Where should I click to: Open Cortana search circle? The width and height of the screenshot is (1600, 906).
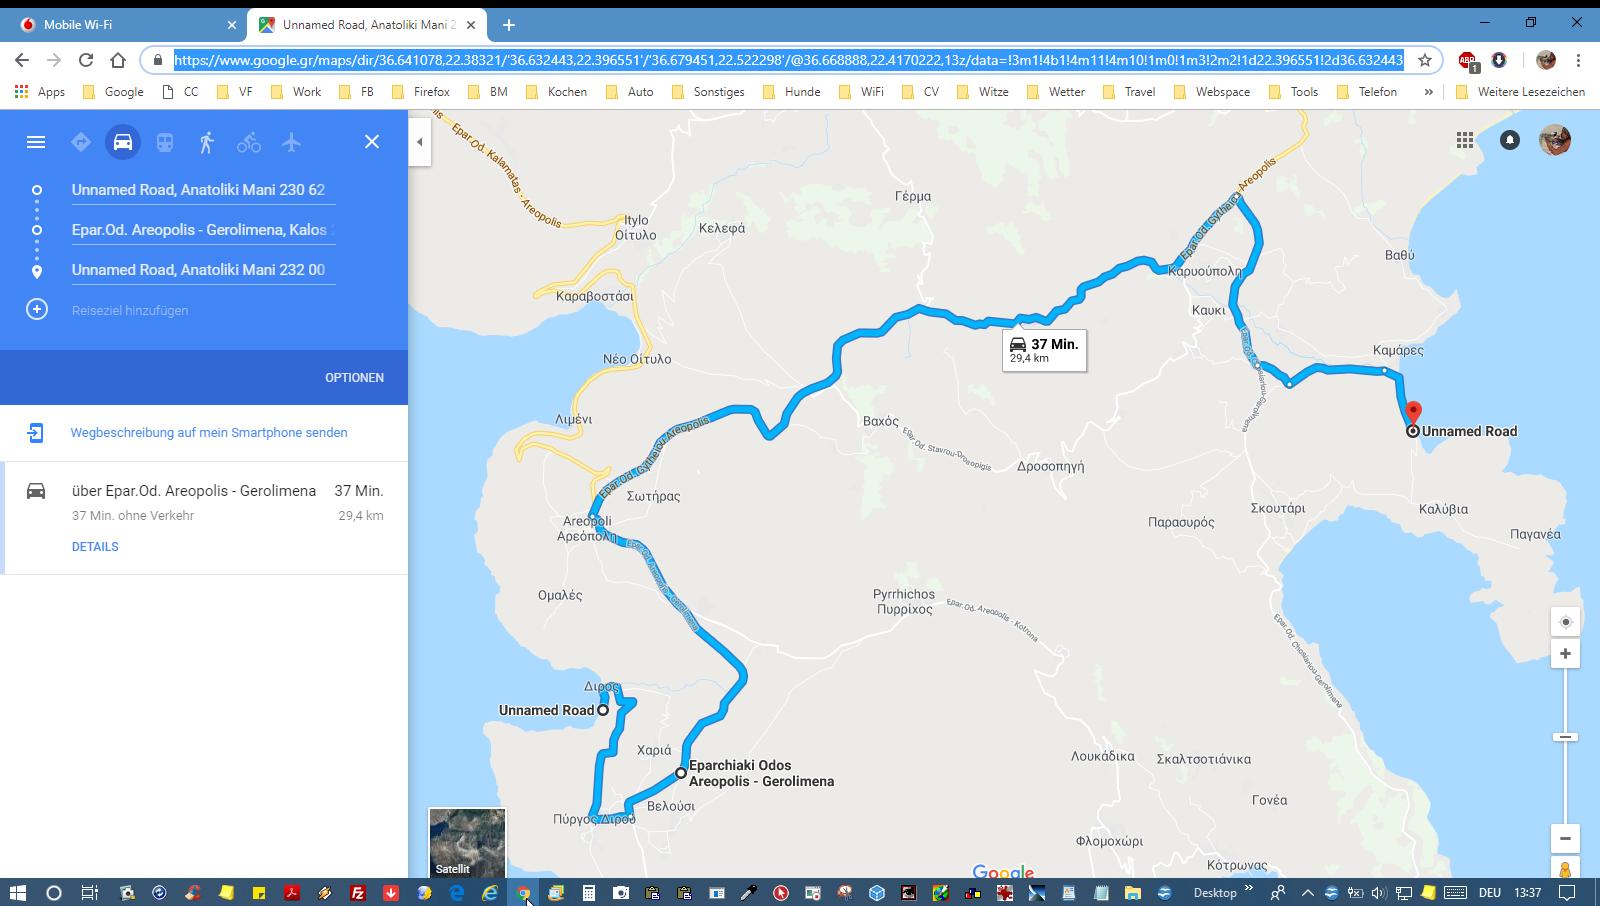[54, 893]
